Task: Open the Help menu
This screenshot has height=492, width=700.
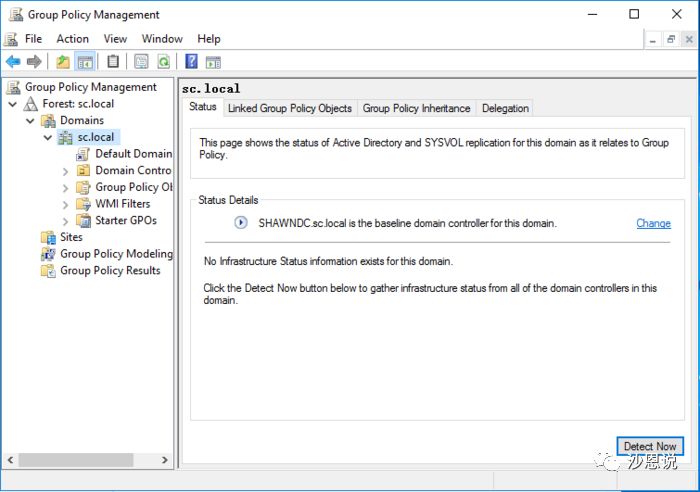Action: coord(208,39)
